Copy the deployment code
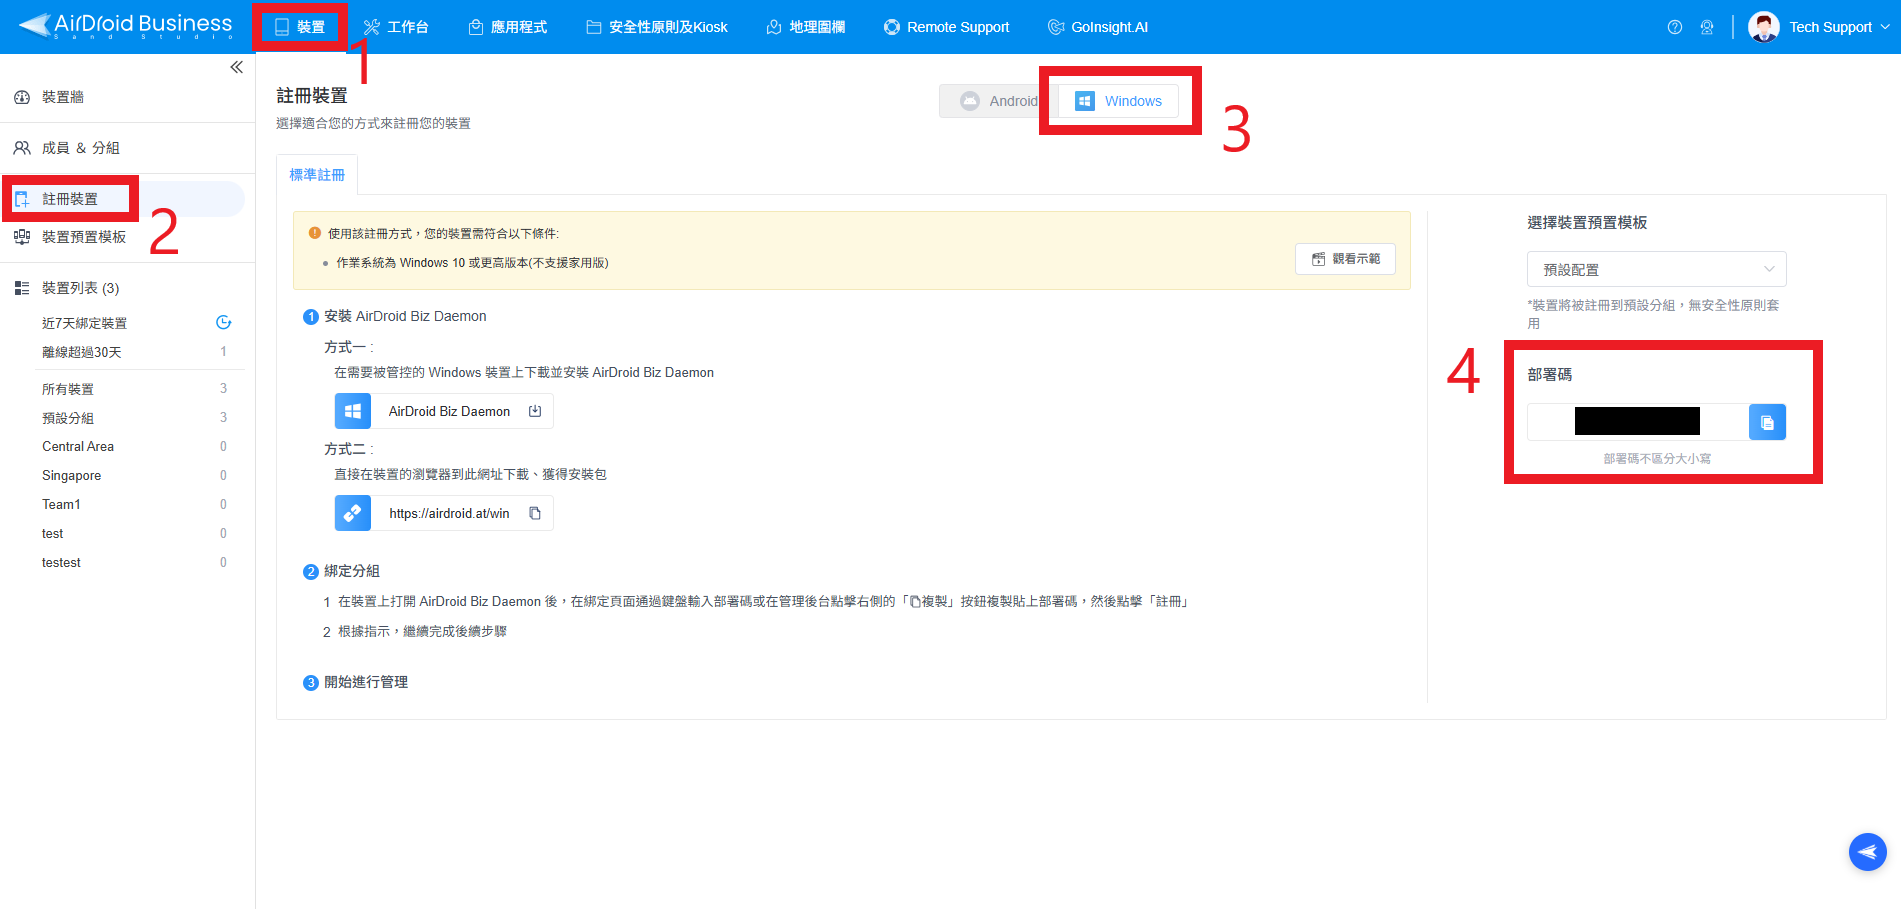 [x=1767, y=422]
